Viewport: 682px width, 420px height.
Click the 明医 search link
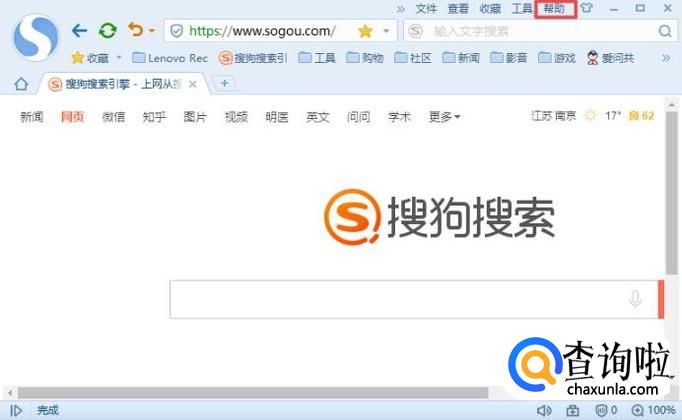tap(277, 117)
